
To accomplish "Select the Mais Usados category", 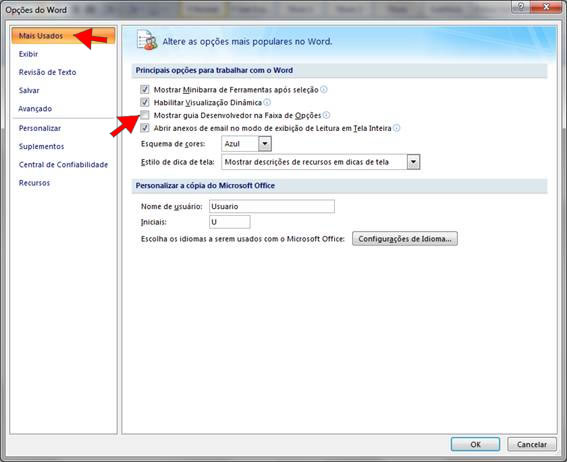I will pyautogui.click(x=63, y=35).
